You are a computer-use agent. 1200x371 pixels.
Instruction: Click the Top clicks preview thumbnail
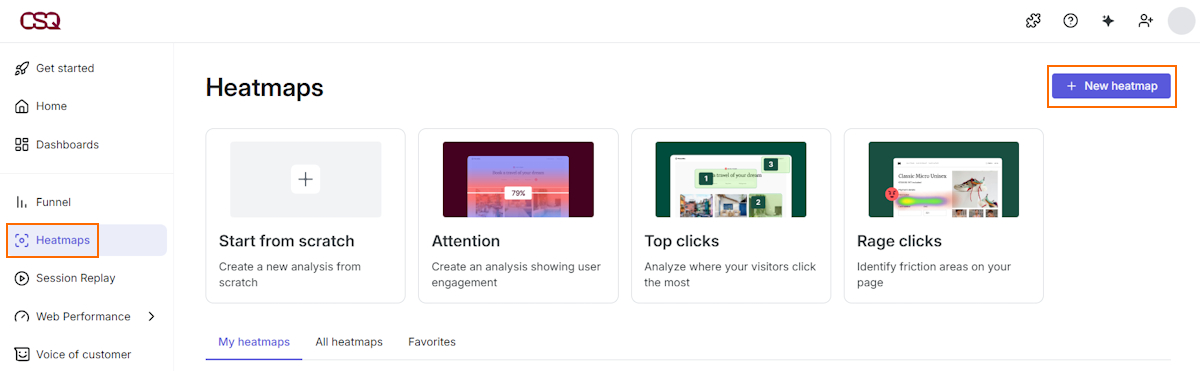point(731,179)
